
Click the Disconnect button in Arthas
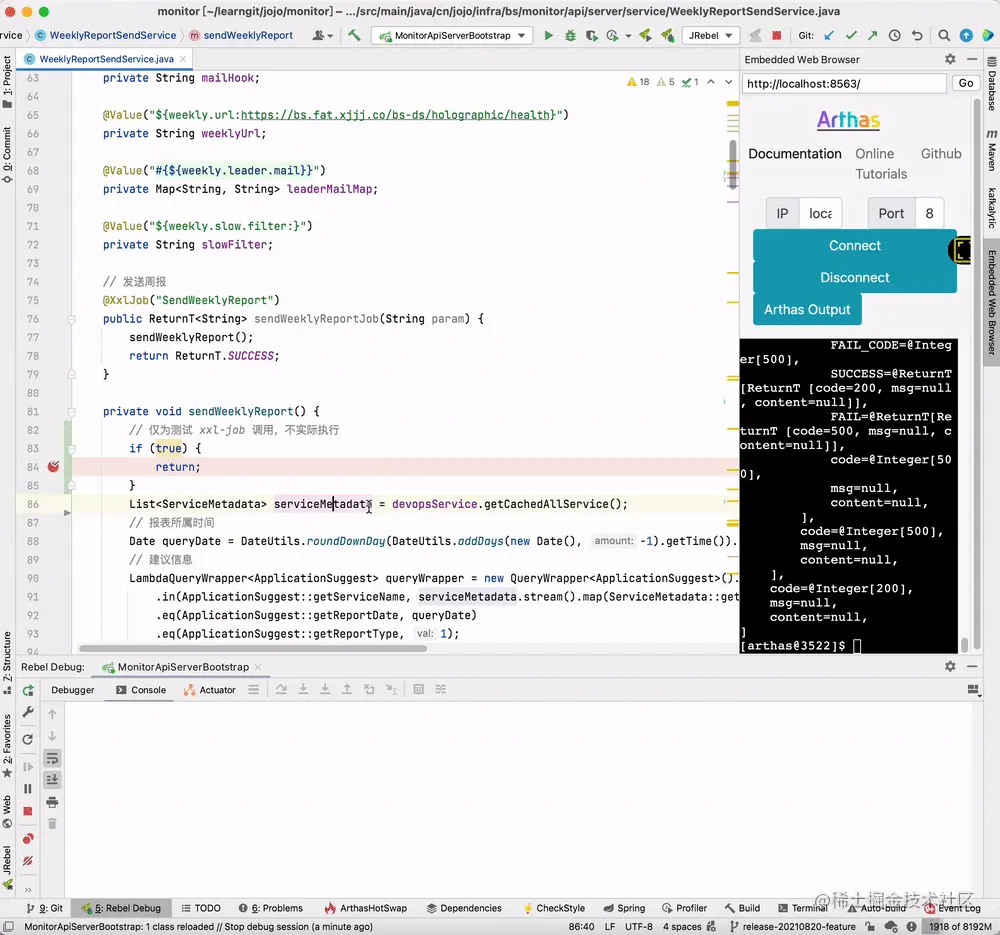coord(855,277)
